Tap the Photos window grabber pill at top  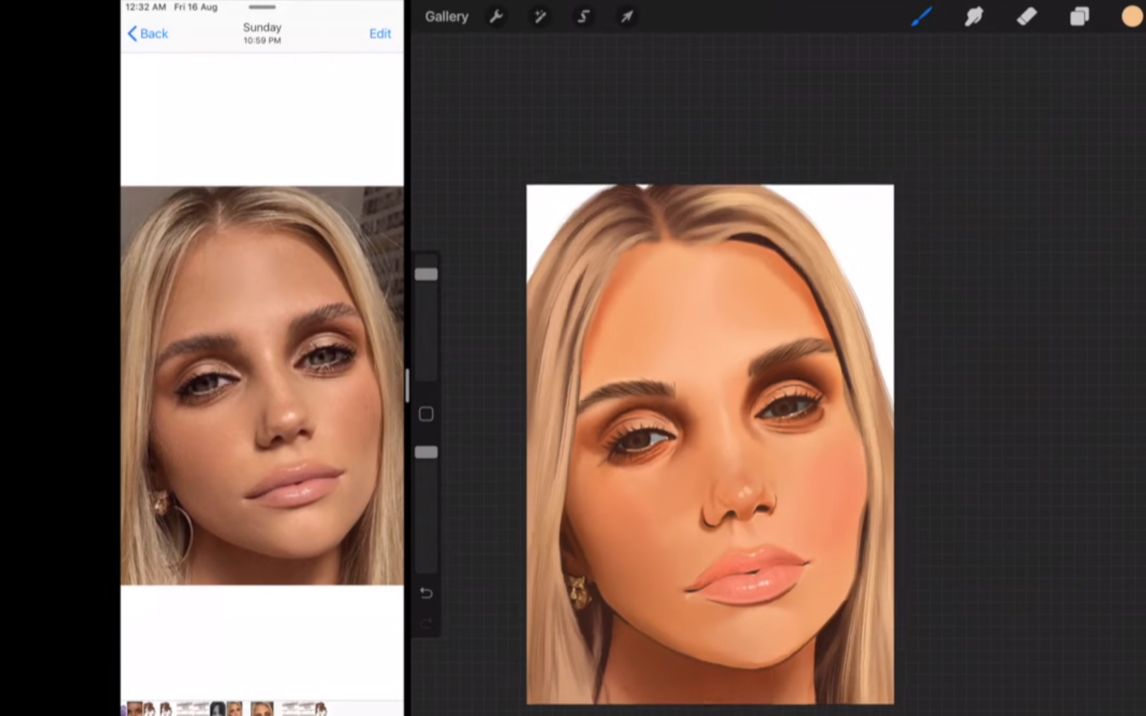click(x=262, y=7)
